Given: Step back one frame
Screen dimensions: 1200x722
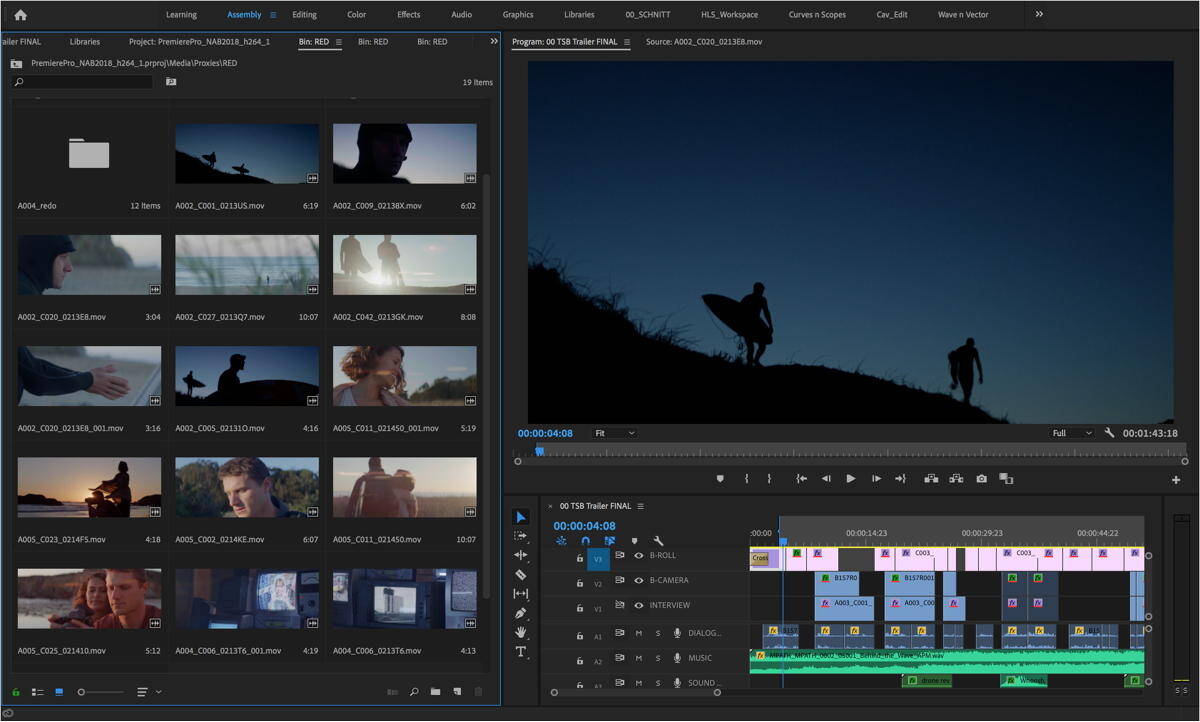Looking at the screenshot, I should [x=826, y=479].
